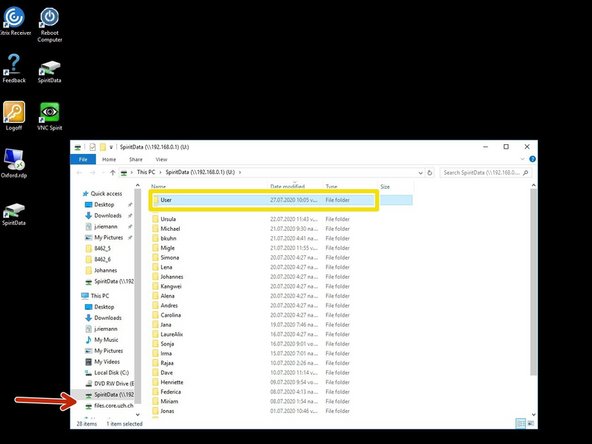Switch to large icons view in status bar
This screenshot has width=592, height=444.
(x=530, y=424)
